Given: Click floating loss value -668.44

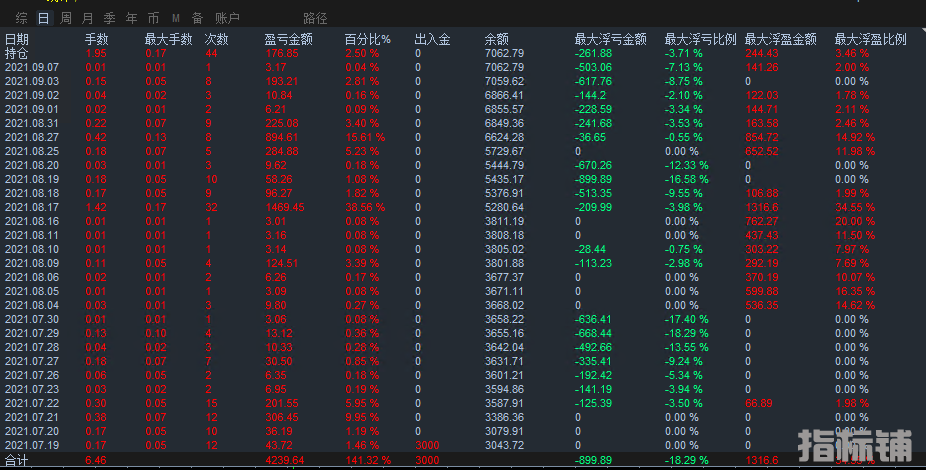Looking at the screenshot, I should (594, 334).
